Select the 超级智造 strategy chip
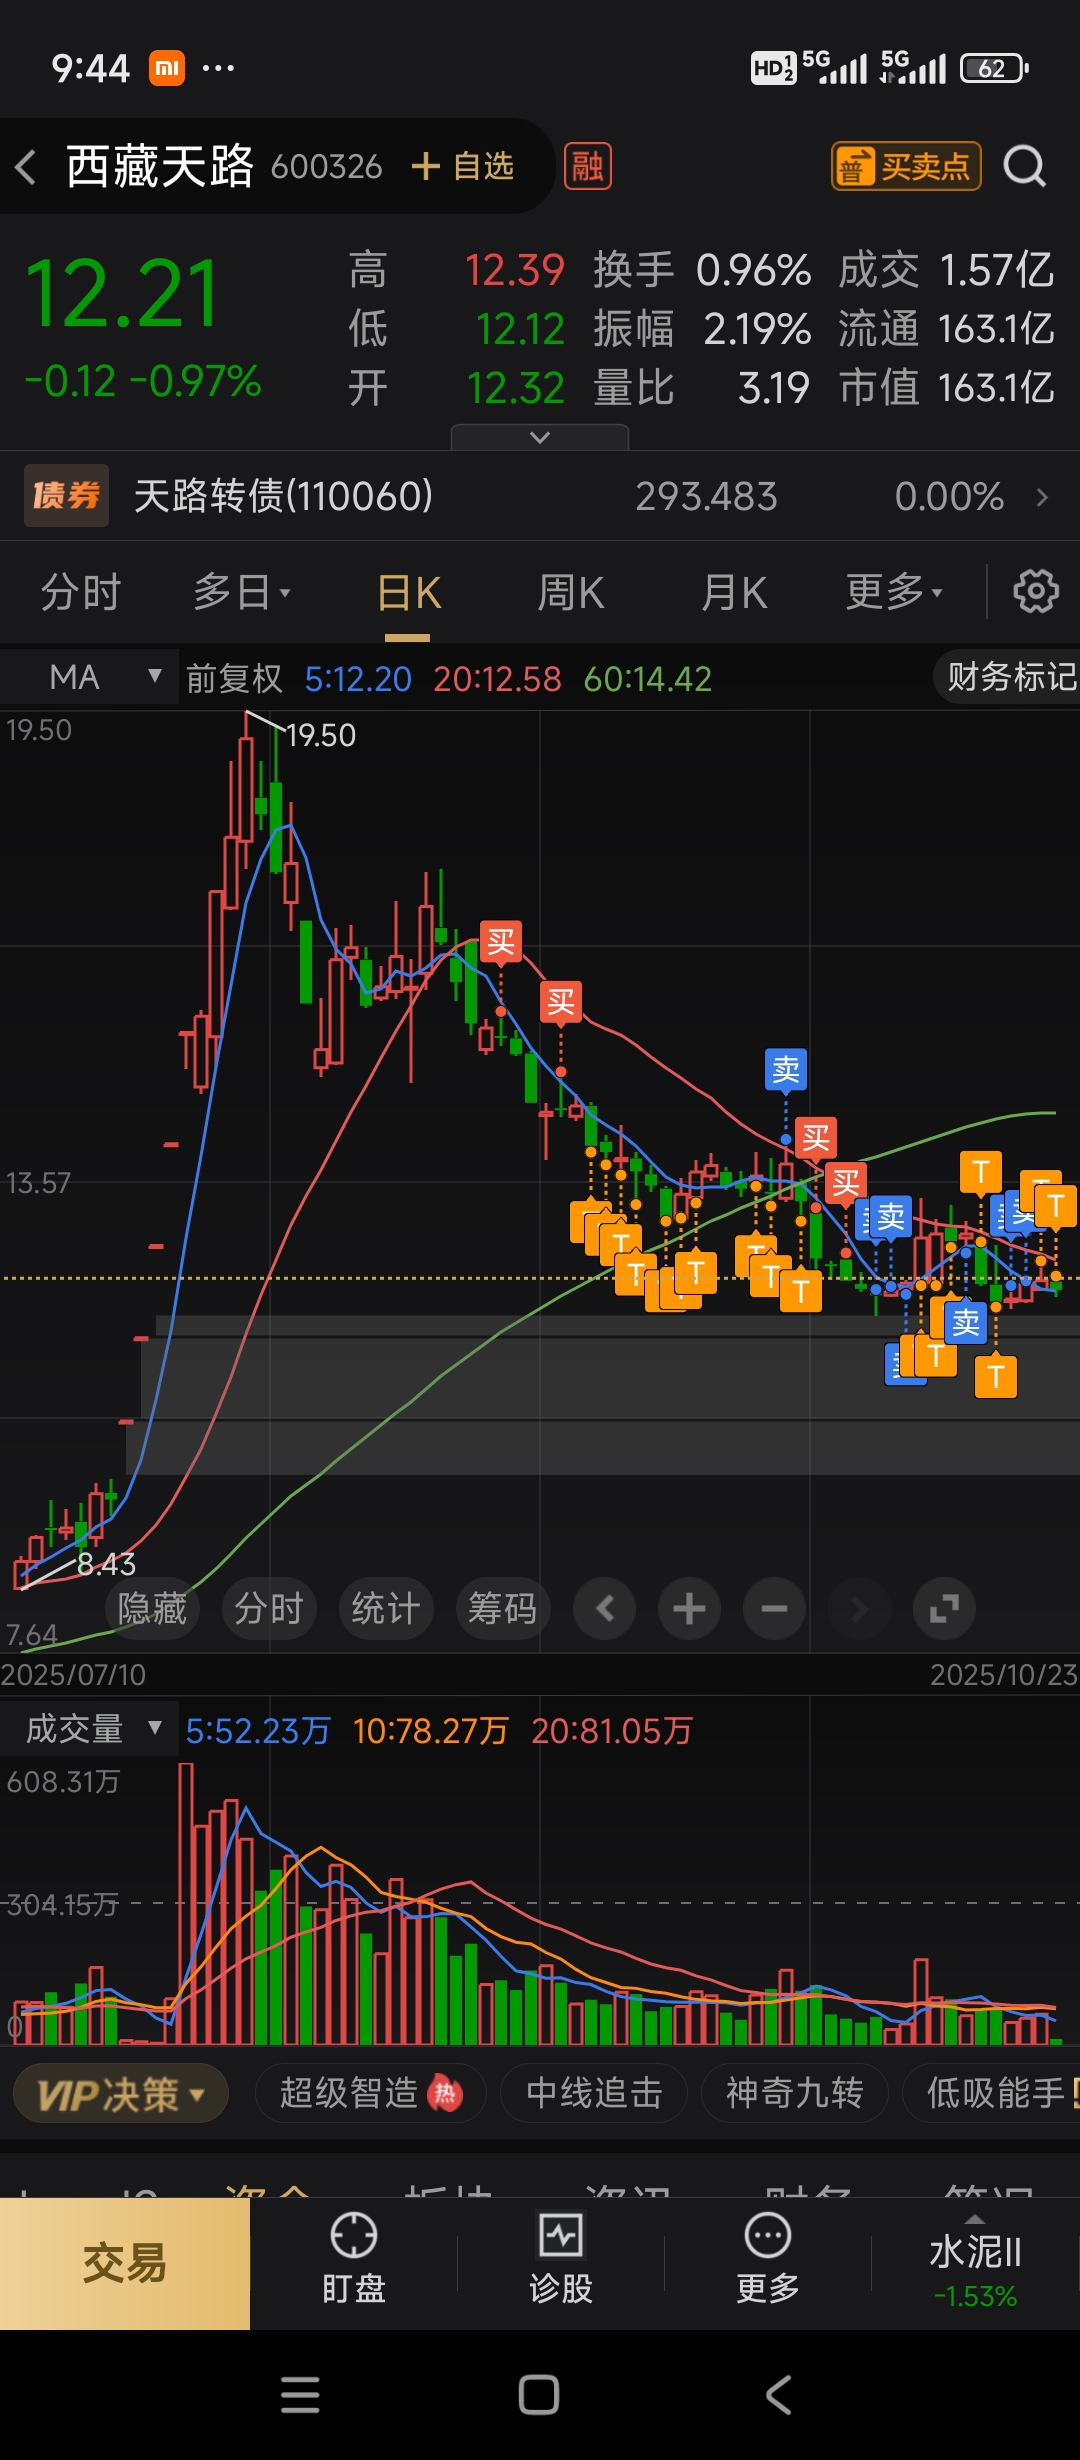 point(370,2093)
